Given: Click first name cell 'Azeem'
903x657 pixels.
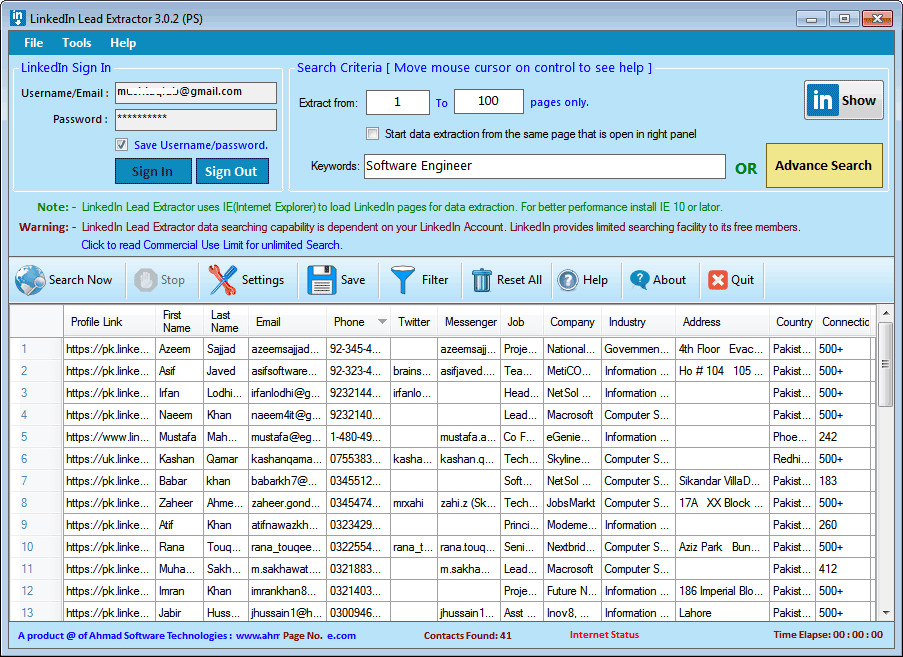Looking at the screenshot, I should tap(179, 348).
